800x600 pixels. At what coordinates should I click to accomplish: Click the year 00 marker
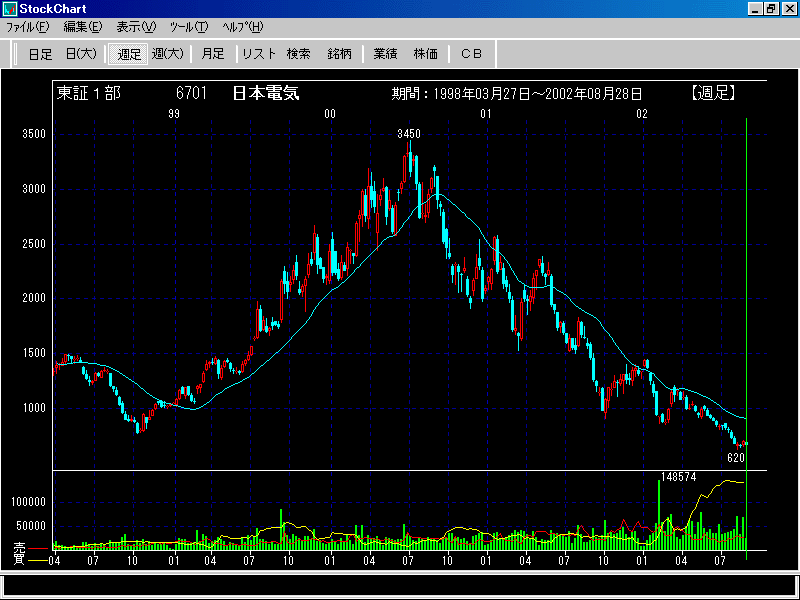[330, 114]
